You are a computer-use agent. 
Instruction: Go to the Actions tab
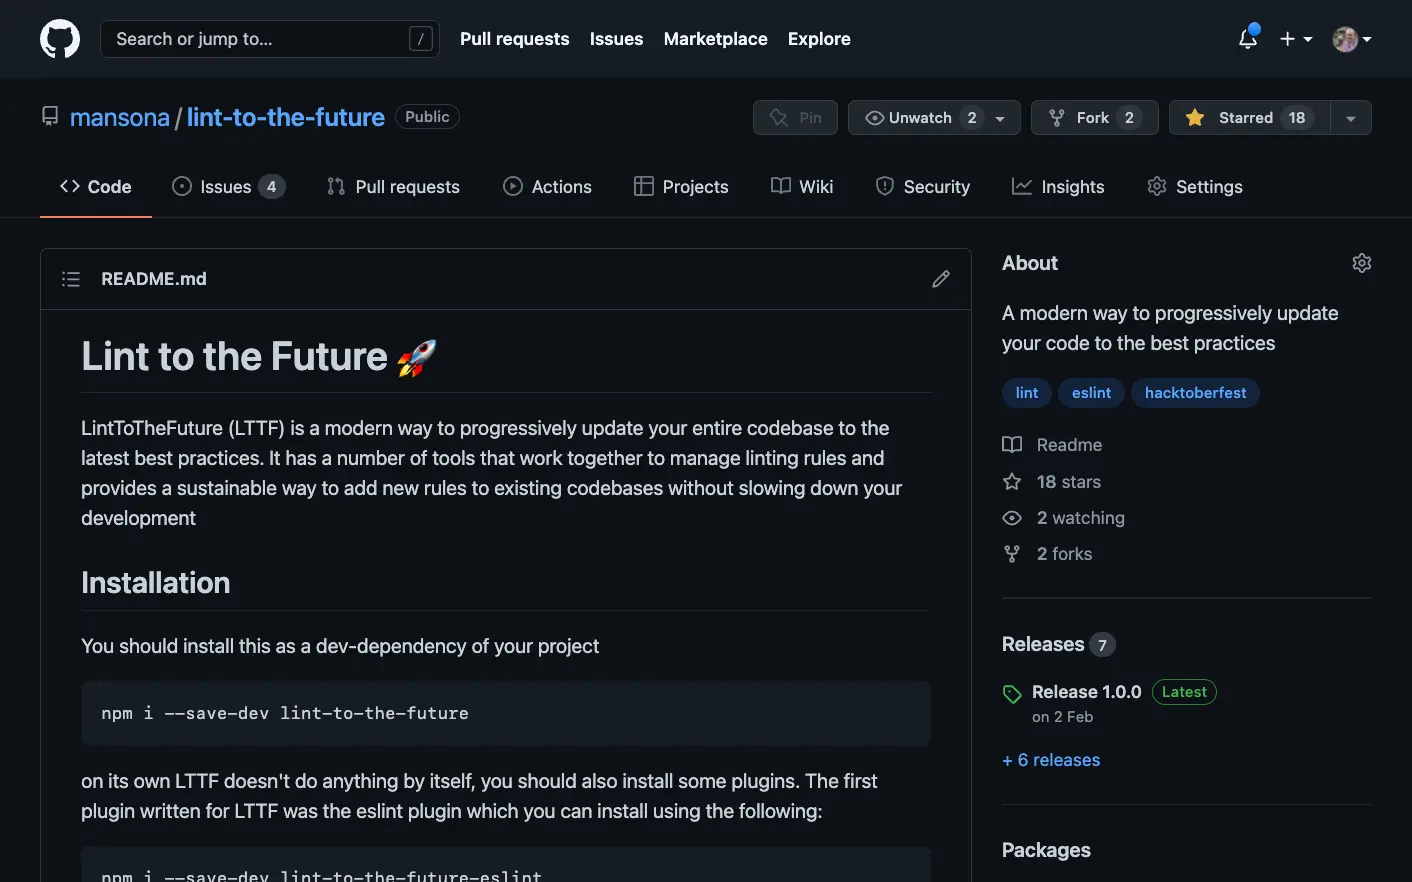tap(547, 187)
